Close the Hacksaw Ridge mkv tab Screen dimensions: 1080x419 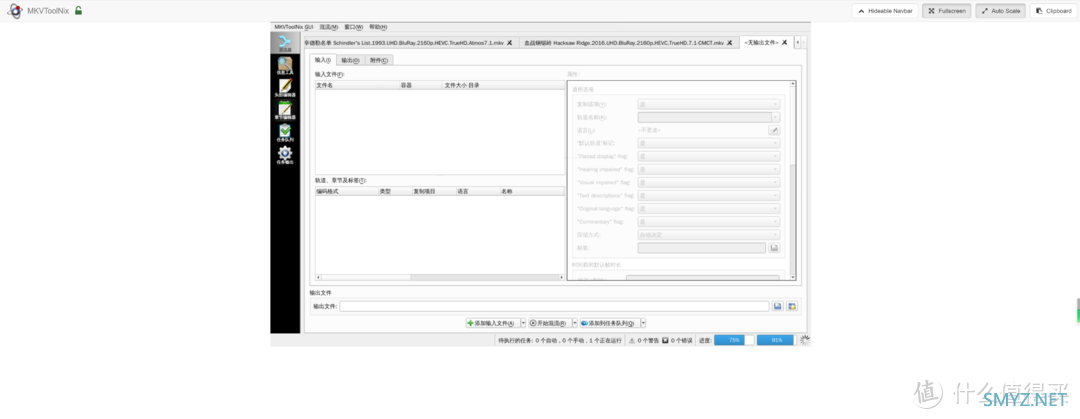(729, 43)
